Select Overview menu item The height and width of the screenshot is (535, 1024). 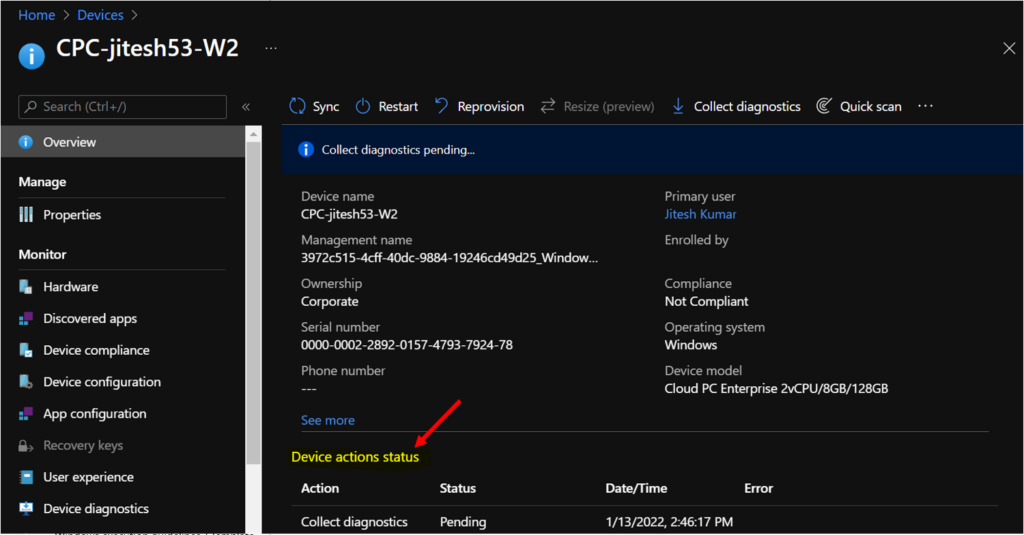coord(123,142)
